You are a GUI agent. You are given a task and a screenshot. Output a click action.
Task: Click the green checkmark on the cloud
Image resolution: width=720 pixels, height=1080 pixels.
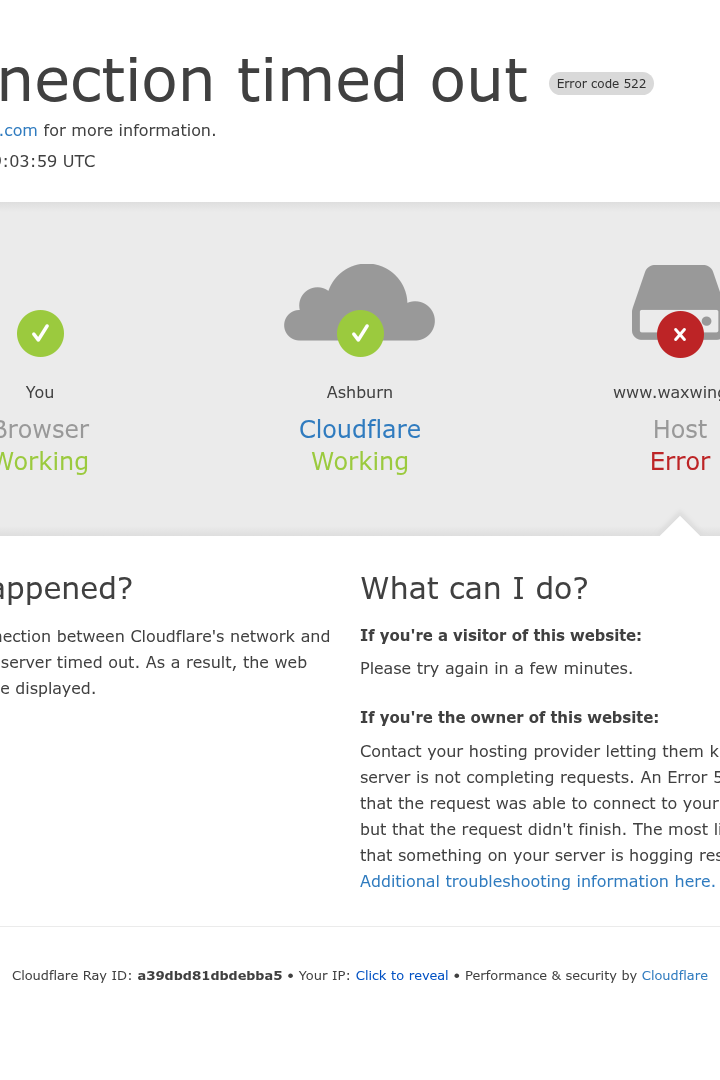(360, 333)
